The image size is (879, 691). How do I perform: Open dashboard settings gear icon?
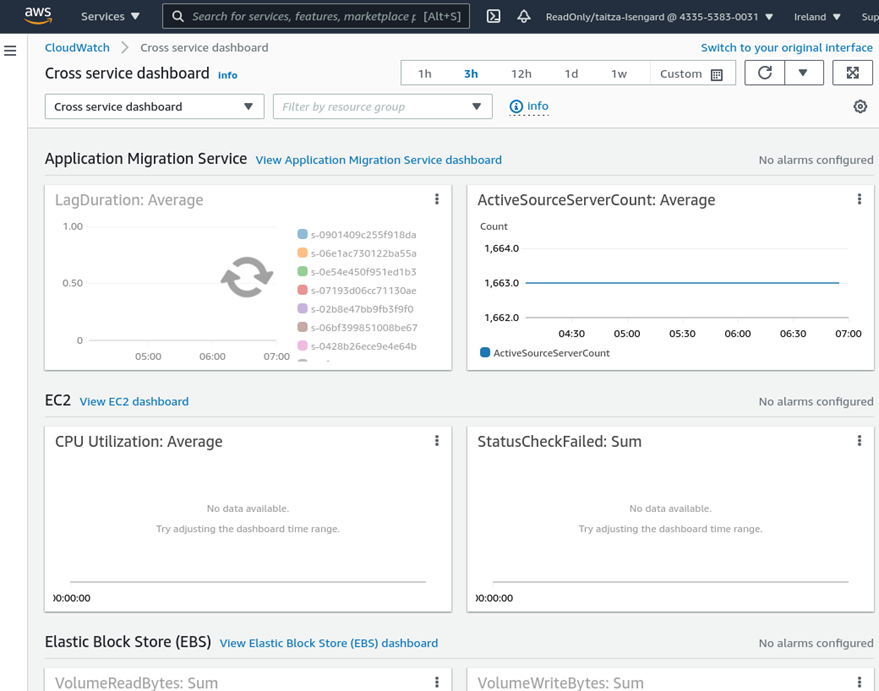coord(860,106)
